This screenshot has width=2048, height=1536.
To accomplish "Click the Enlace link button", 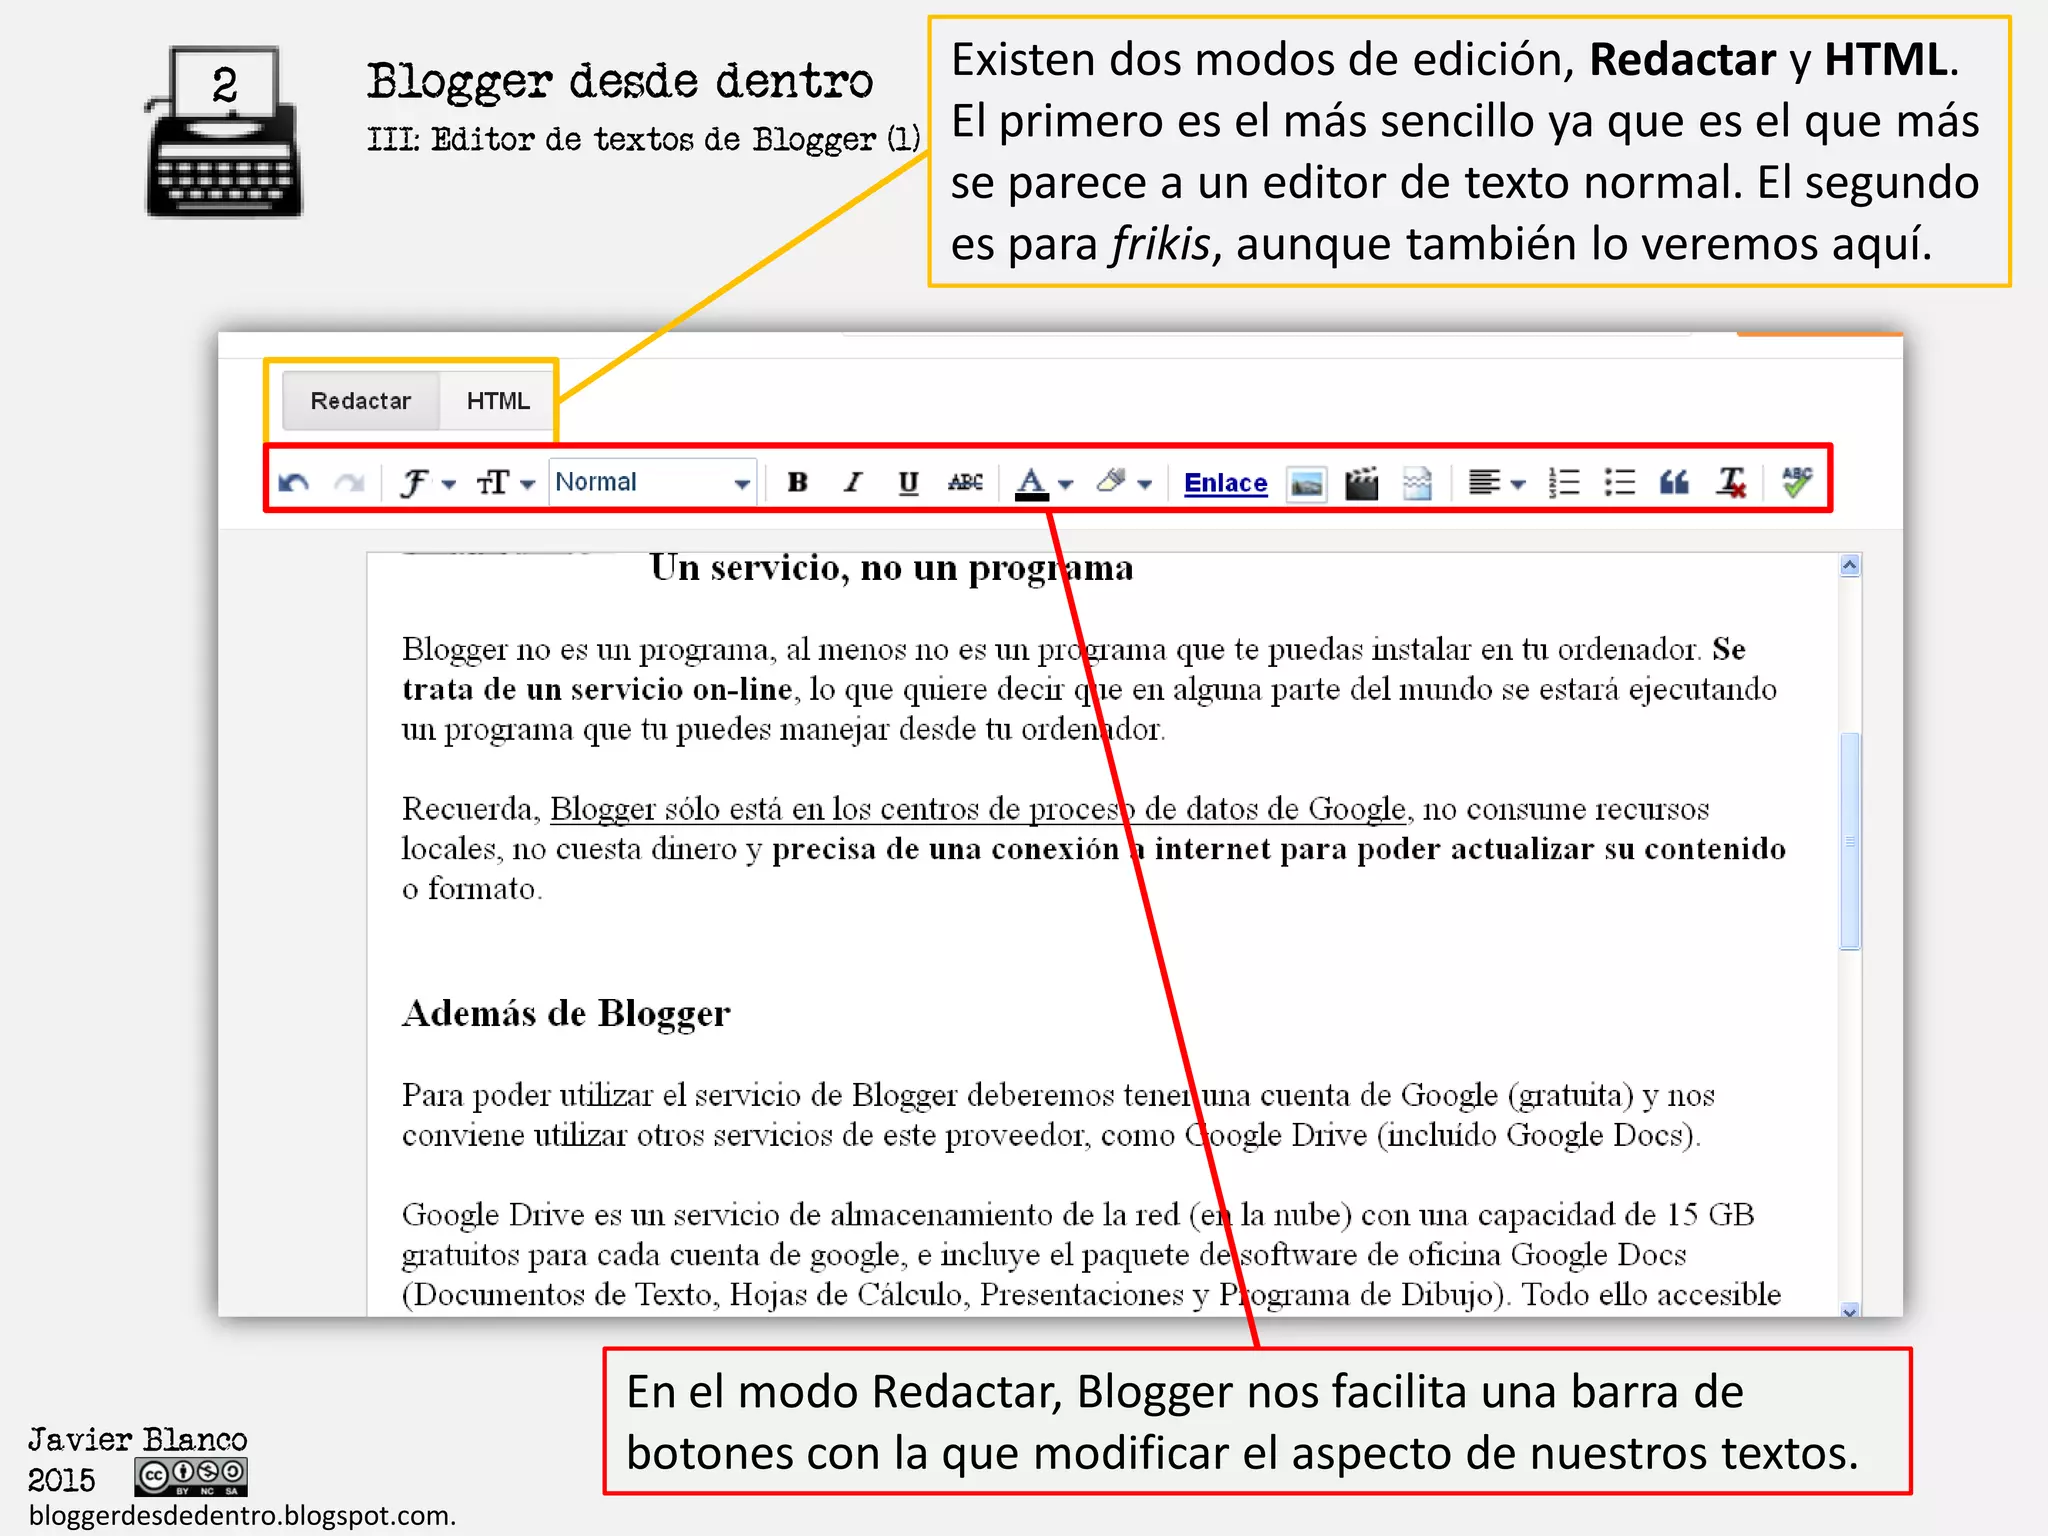I will tap(1225, 483).
